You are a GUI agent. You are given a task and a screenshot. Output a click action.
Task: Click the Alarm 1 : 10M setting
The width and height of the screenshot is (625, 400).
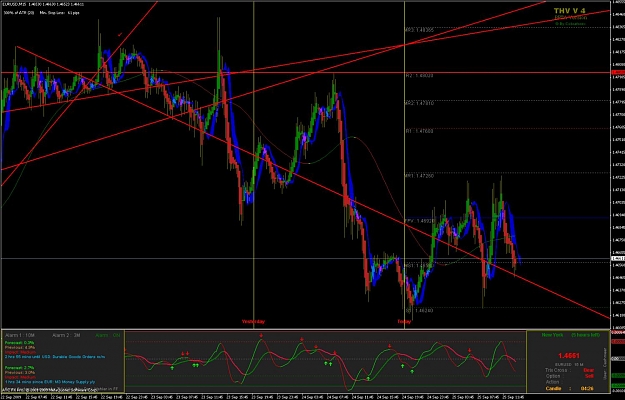pos(20,335)
